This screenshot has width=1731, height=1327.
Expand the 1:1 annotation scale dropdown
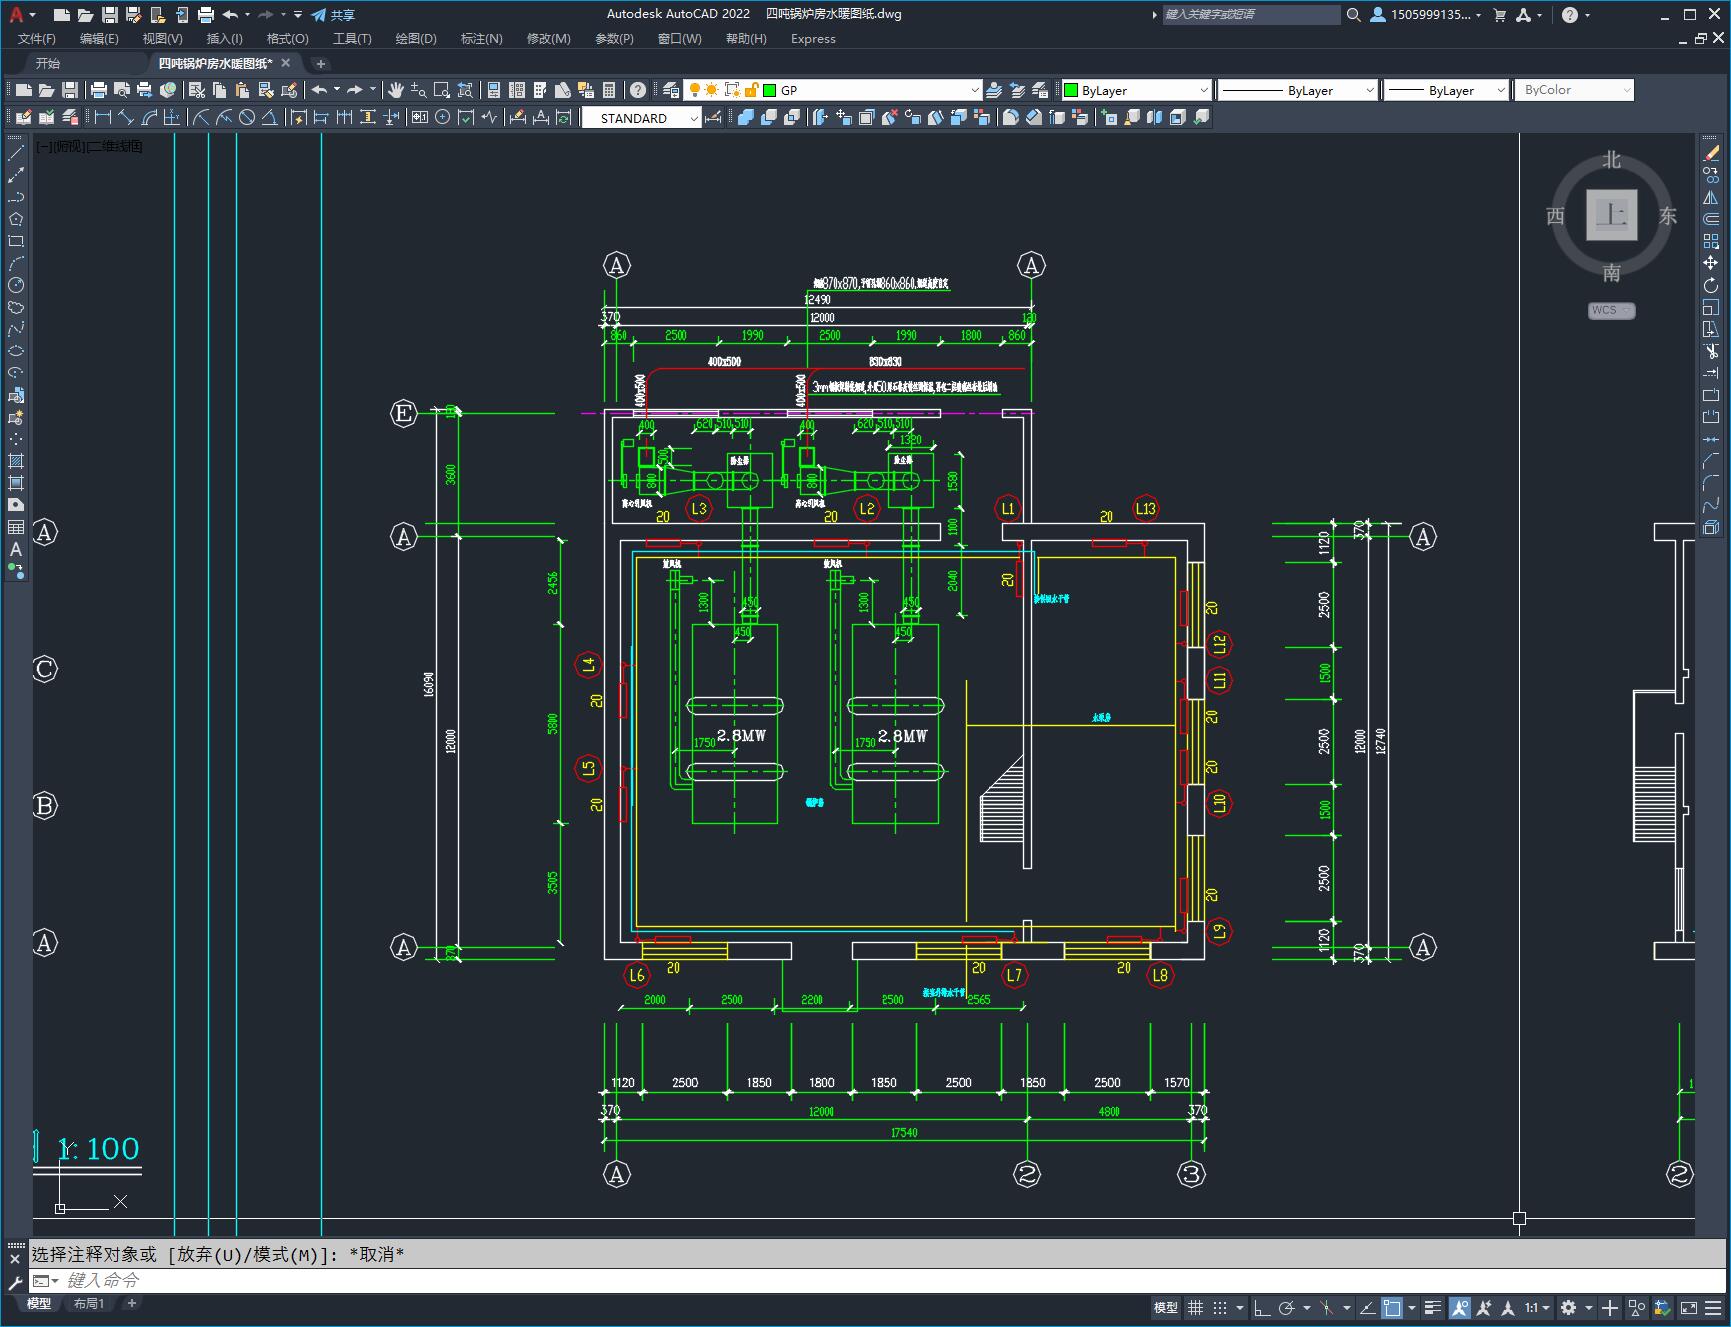(x=1537, y=1307)
